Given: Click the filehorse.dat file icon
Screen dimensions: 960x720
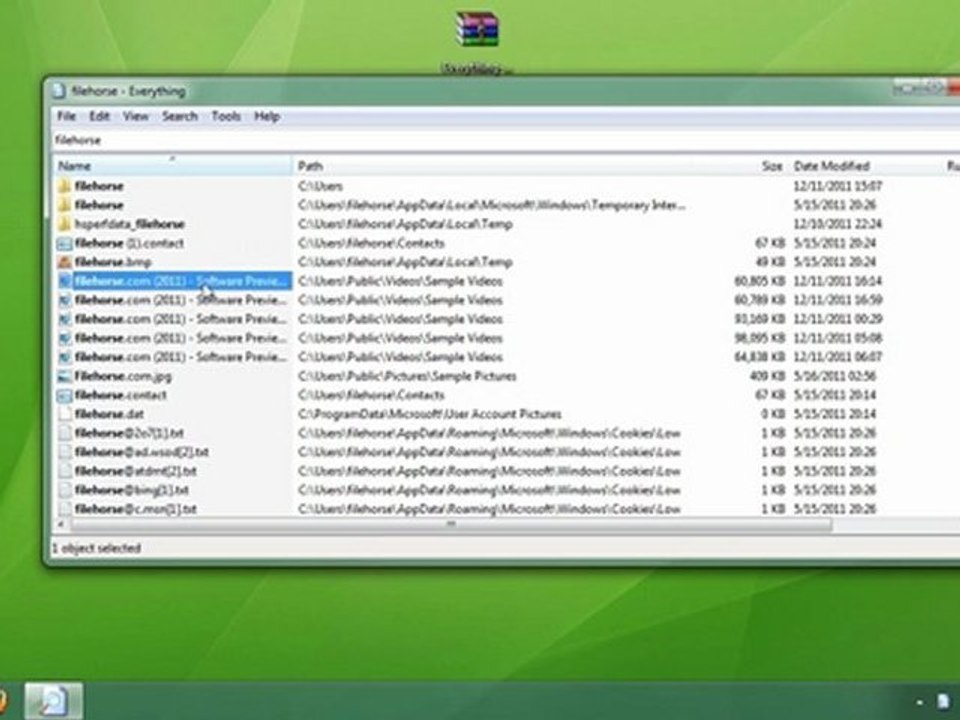Looking at the screenshot, I should coord(64,414).
